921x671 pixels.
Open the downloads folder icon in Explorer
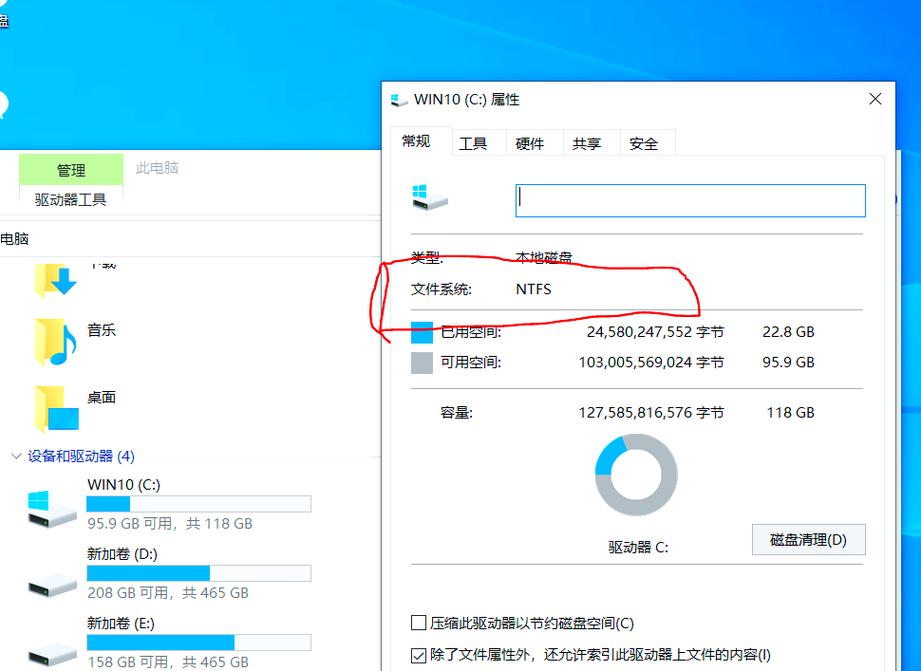point(56,279)
